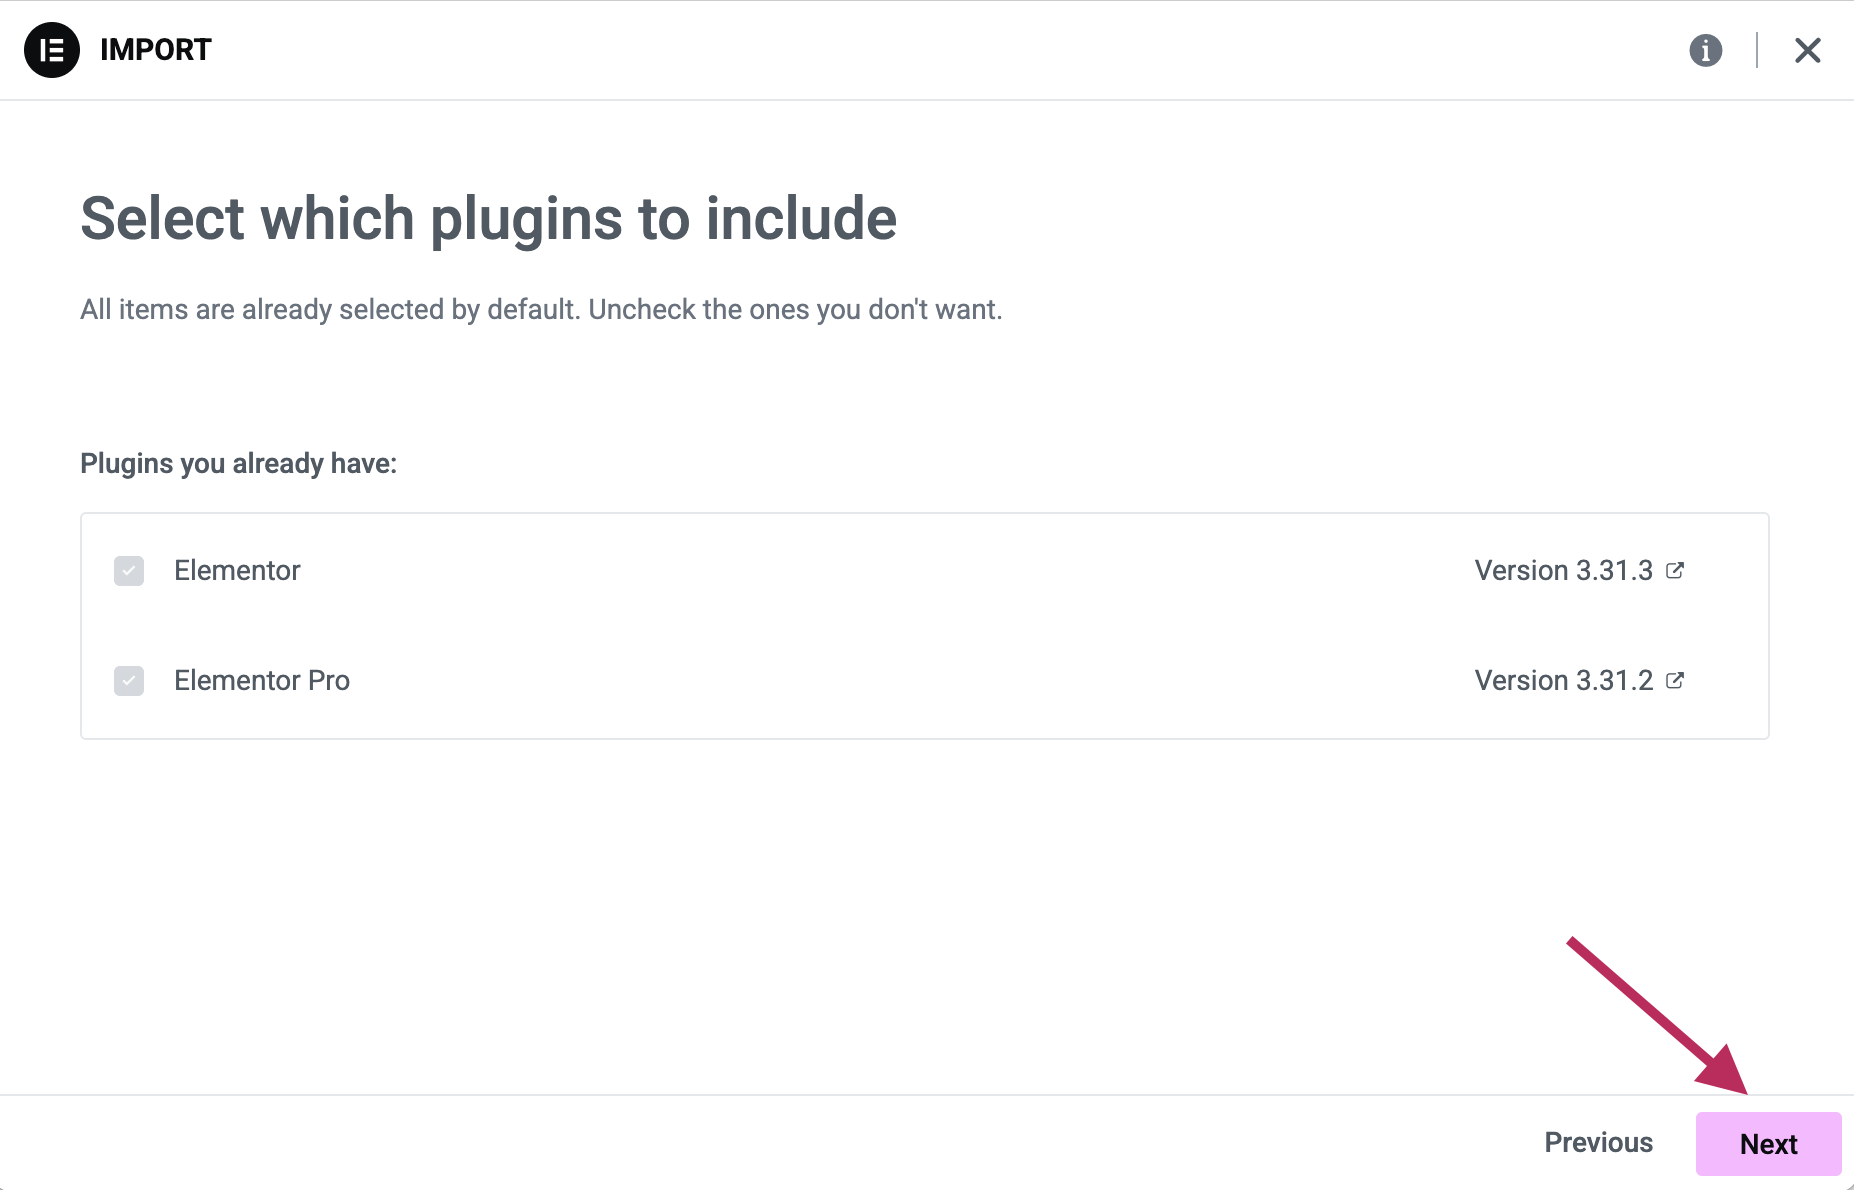Toggle the Elementor Pro checkbox
Viewport: 1854px width, 1190px height.
pos(129,681)
